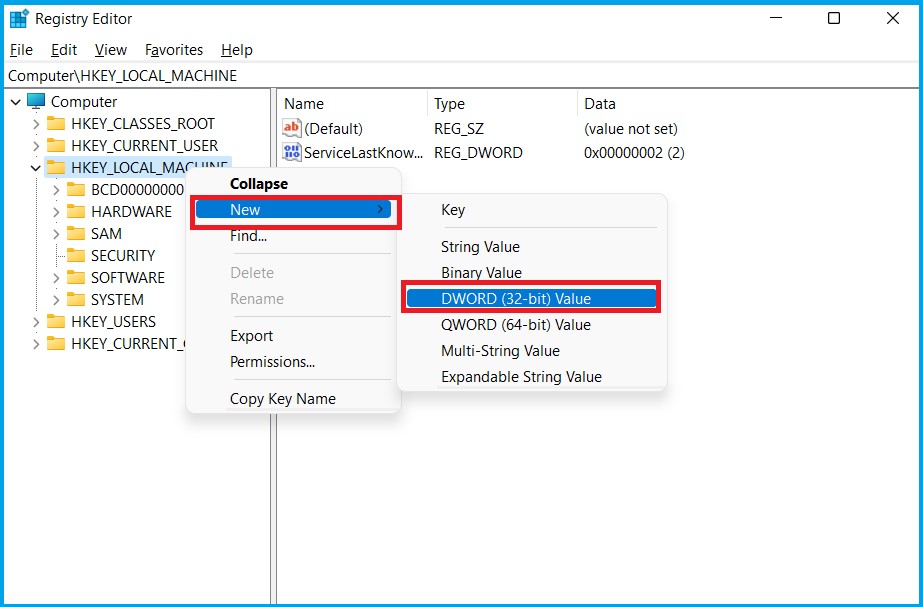Image resolution: width=923 pixels, height=607 pixels.
Task: Select the HKEY_USERS key label
Action: 114,321
